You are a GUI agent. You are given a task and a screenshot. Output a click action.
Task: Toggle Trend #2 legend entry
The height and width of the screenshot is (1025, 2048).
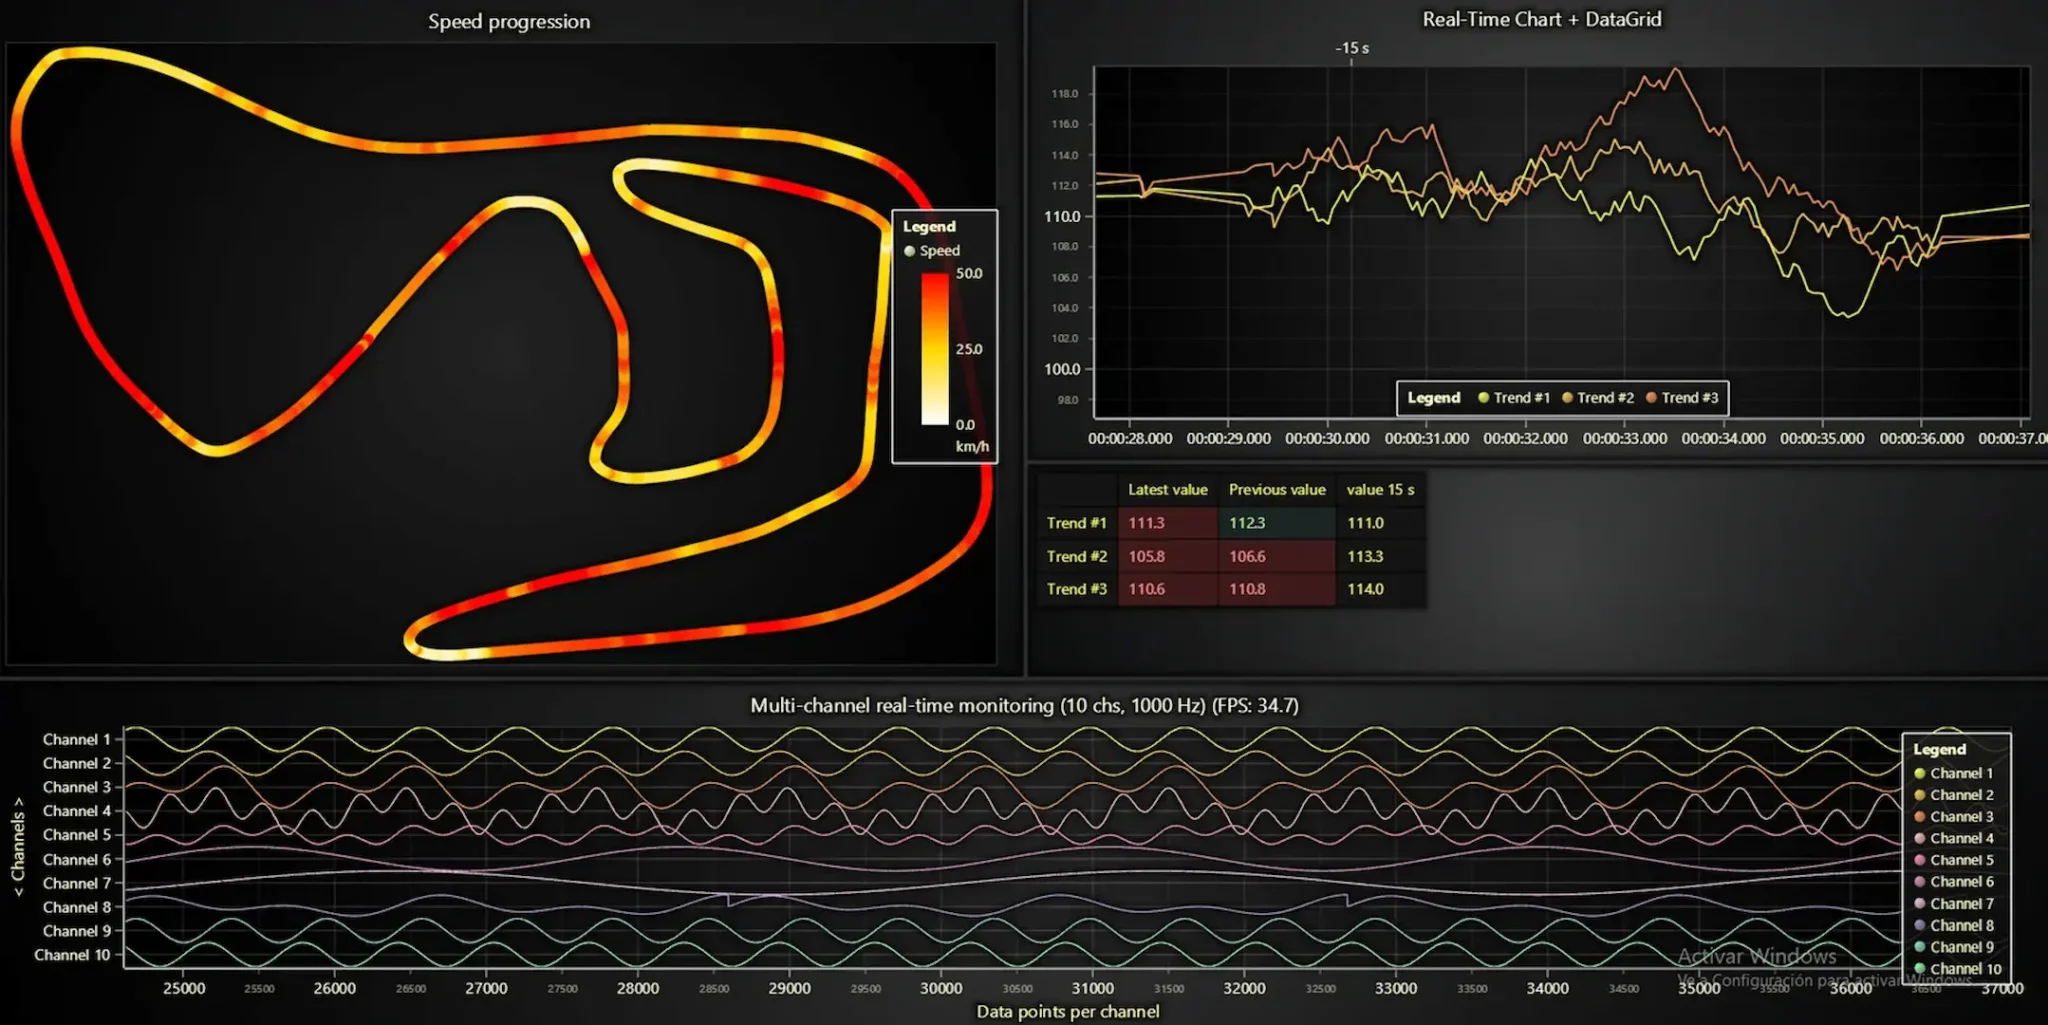[1598, 398]
